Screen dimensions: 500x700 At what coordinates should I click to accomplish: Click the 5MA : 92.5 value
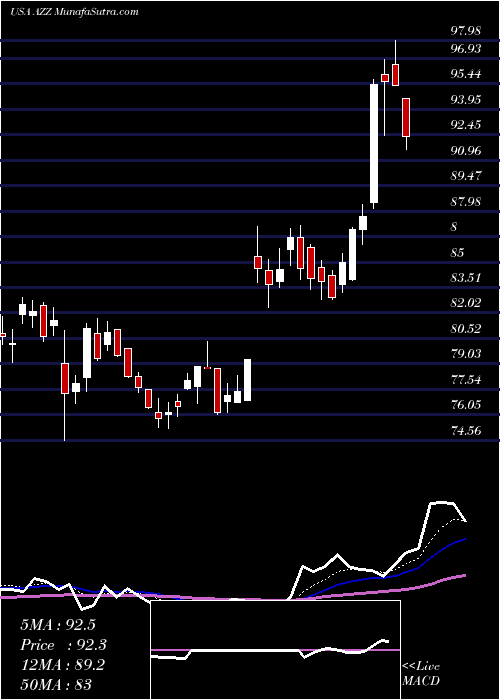(x=58, y=625)
